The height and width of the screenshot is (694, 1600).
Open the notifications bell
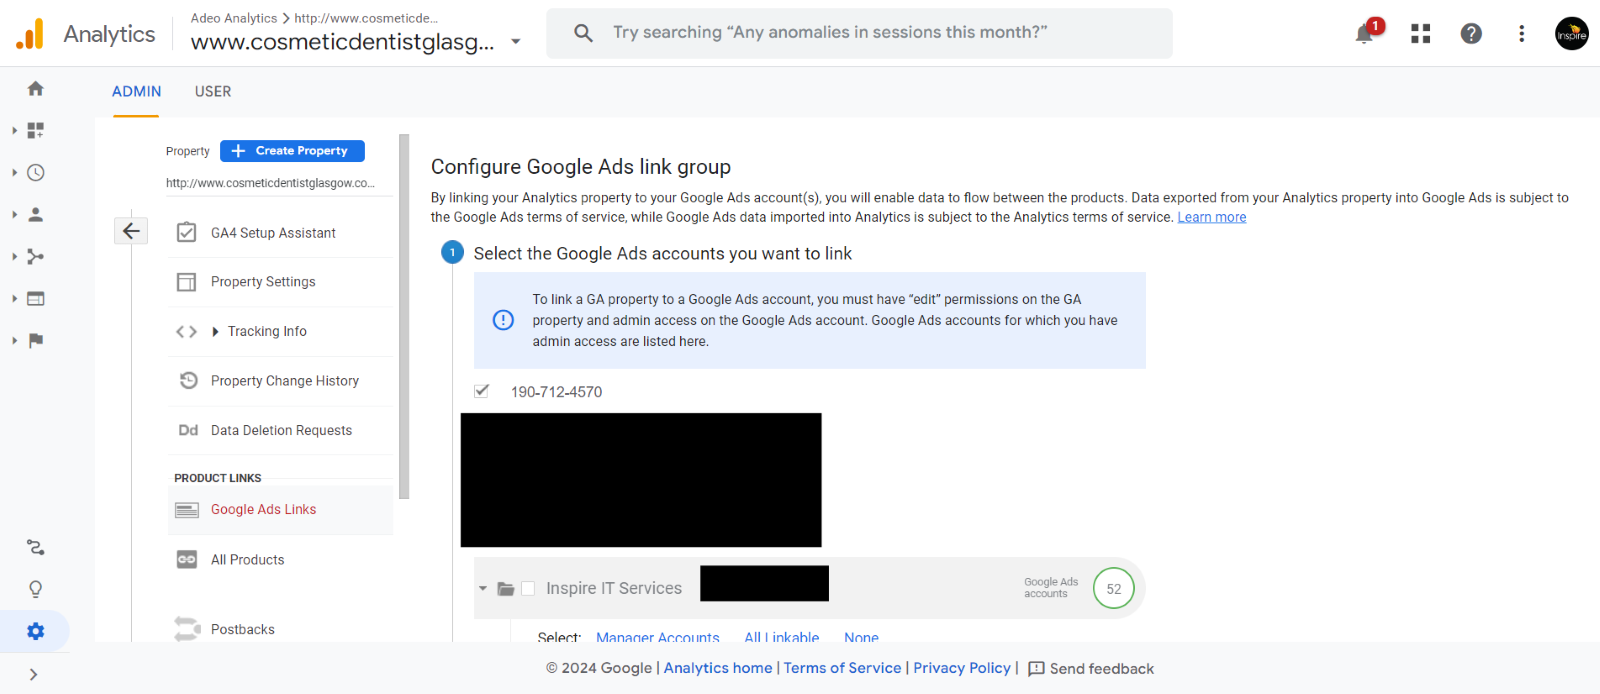(1364, 34)
